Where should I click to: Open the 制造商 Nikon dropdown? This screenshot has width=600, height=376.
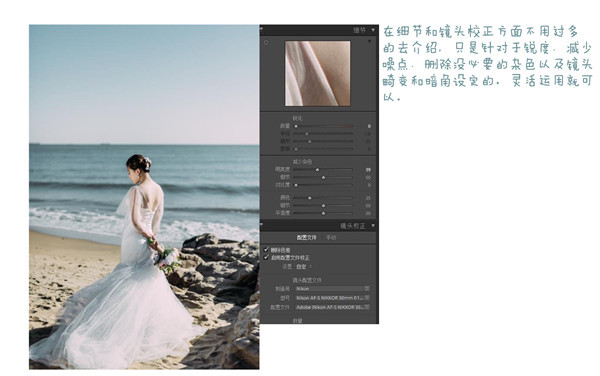coord(332,289)
